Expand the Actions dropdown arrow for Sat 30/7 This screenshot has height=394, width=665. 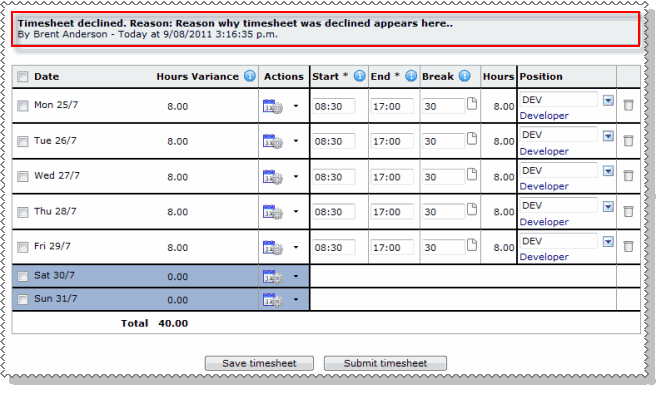(296, 276)
